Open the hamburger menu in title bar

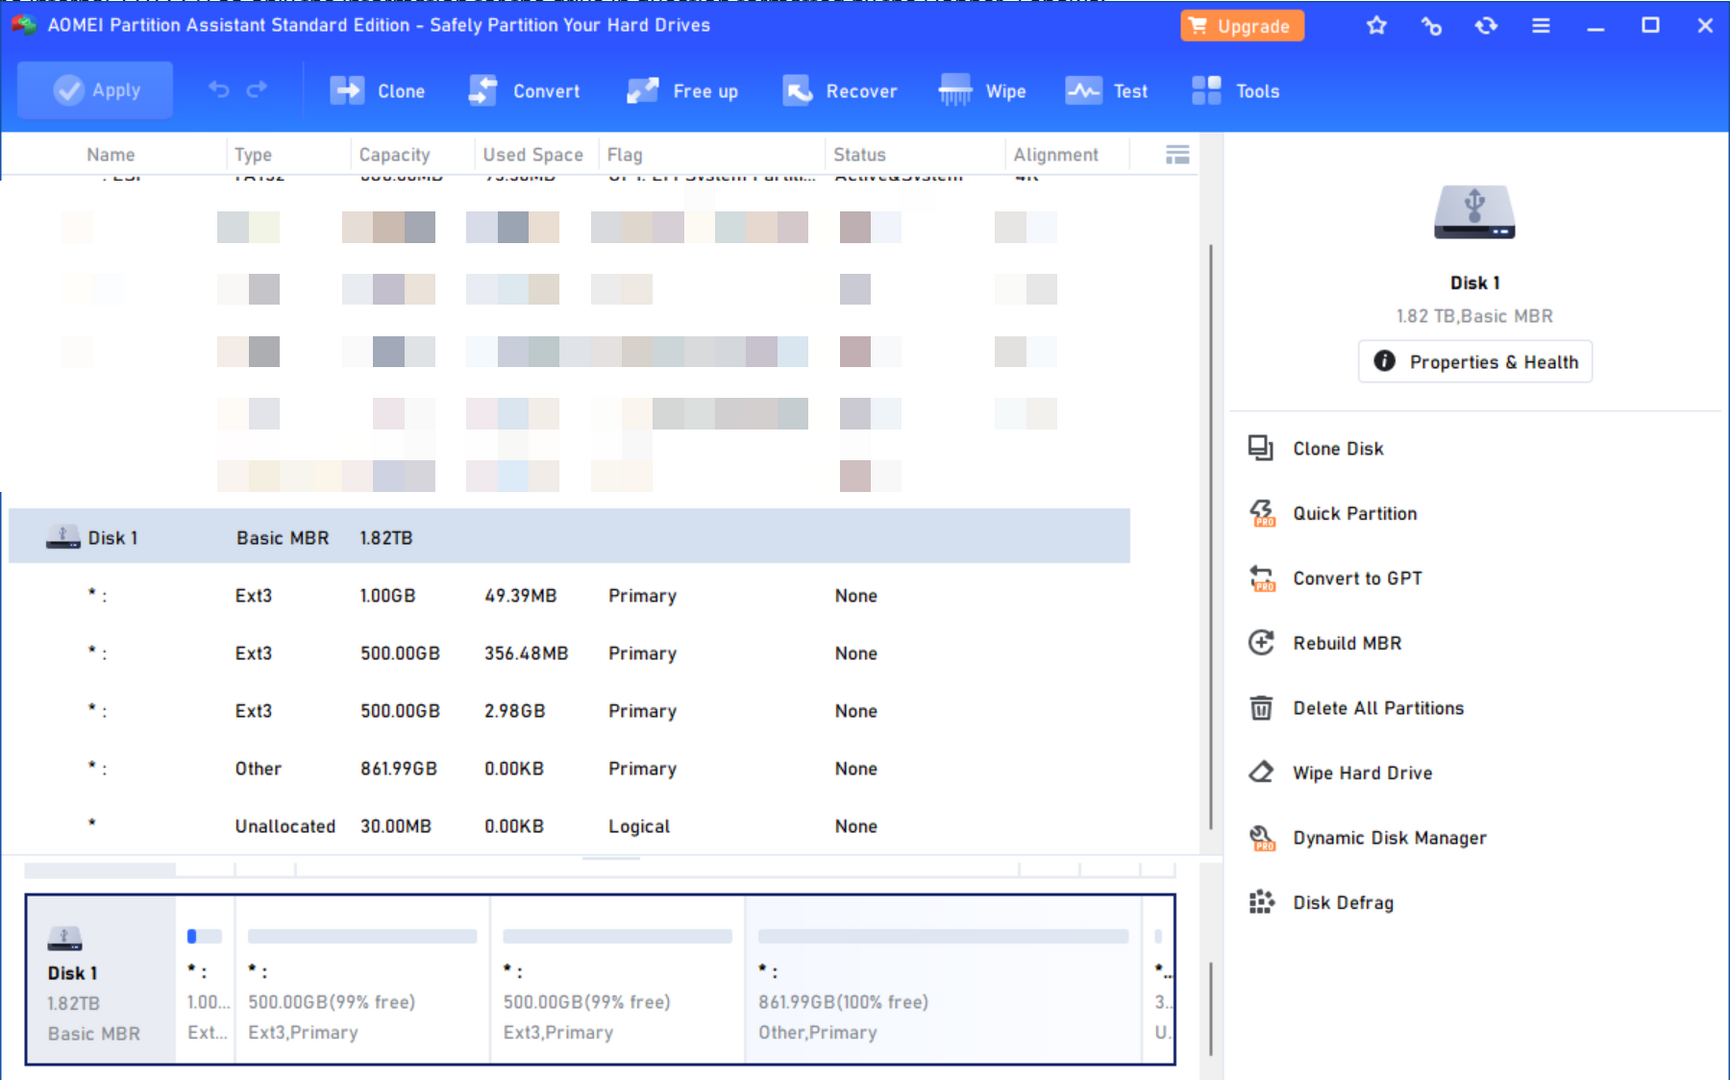point(1541,26)
